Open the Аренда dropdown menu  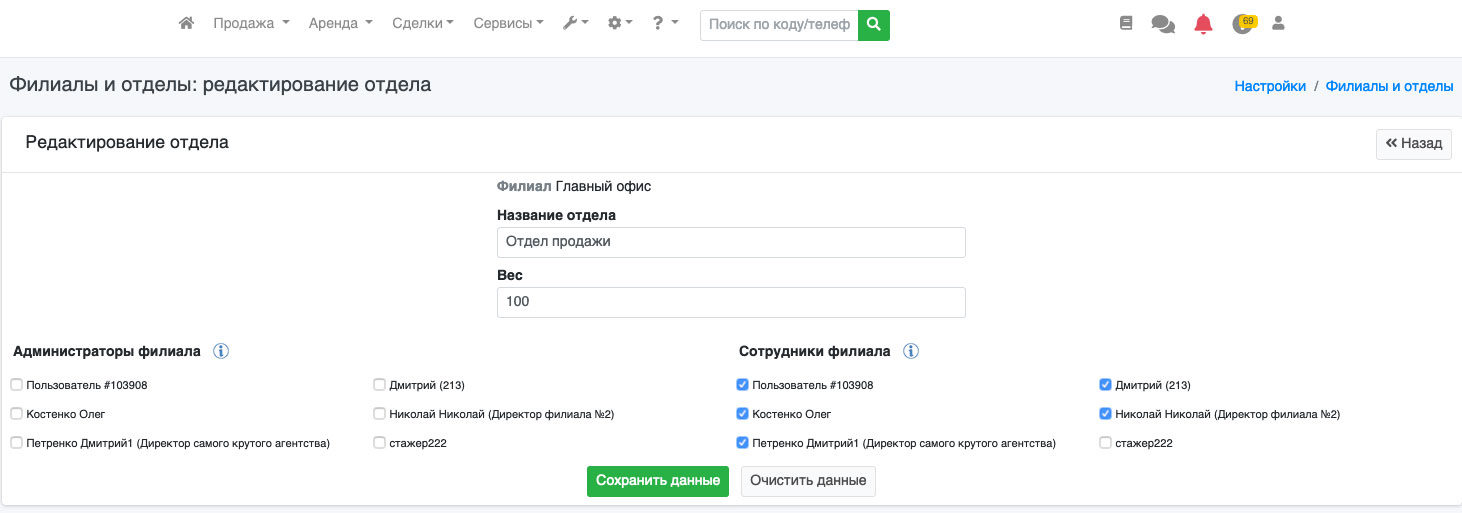[x=340, y=24]
